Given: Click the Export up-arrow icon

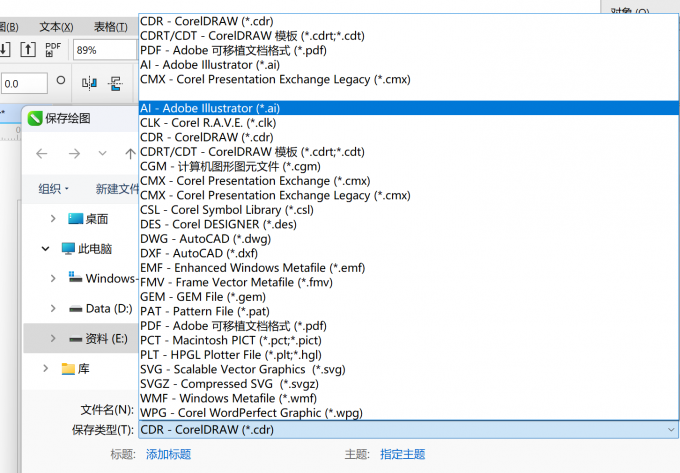Looking at the screenshot, I should pyautogui.click(x=28, y=49).
